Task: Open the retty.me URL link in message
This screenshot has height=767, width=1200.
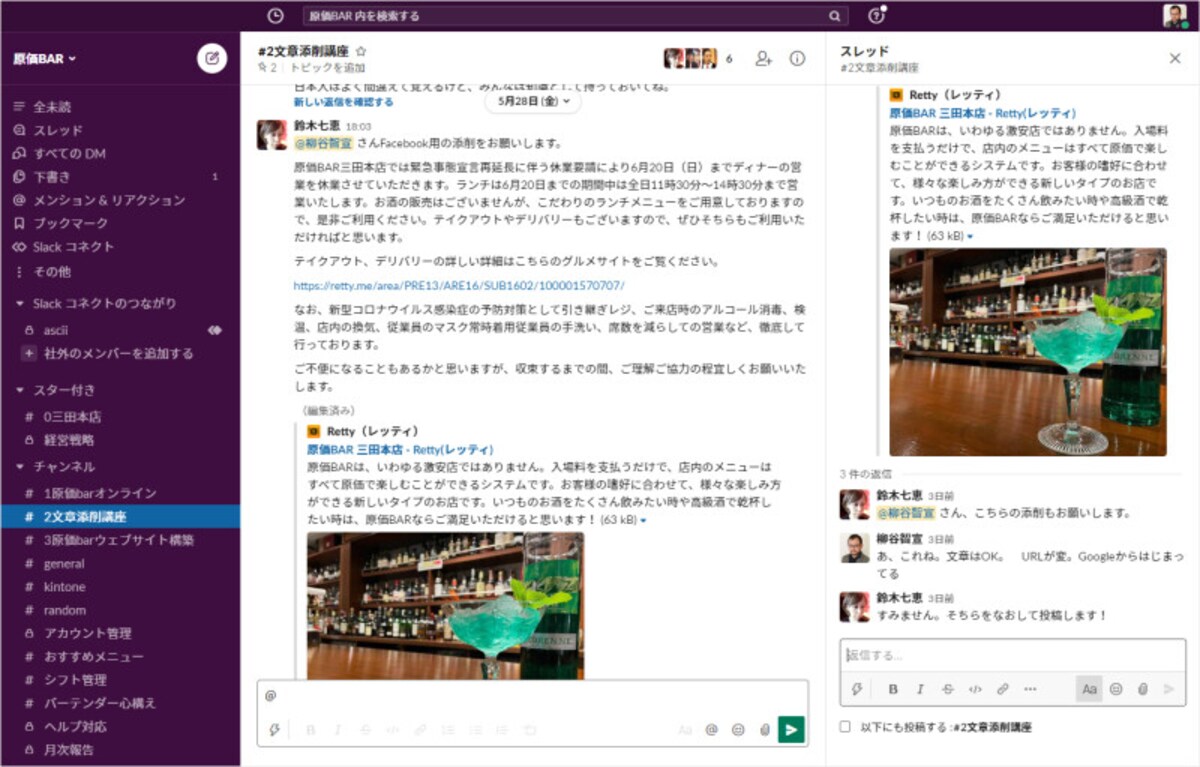Action: pyautogui.click(x=459, y=285)
